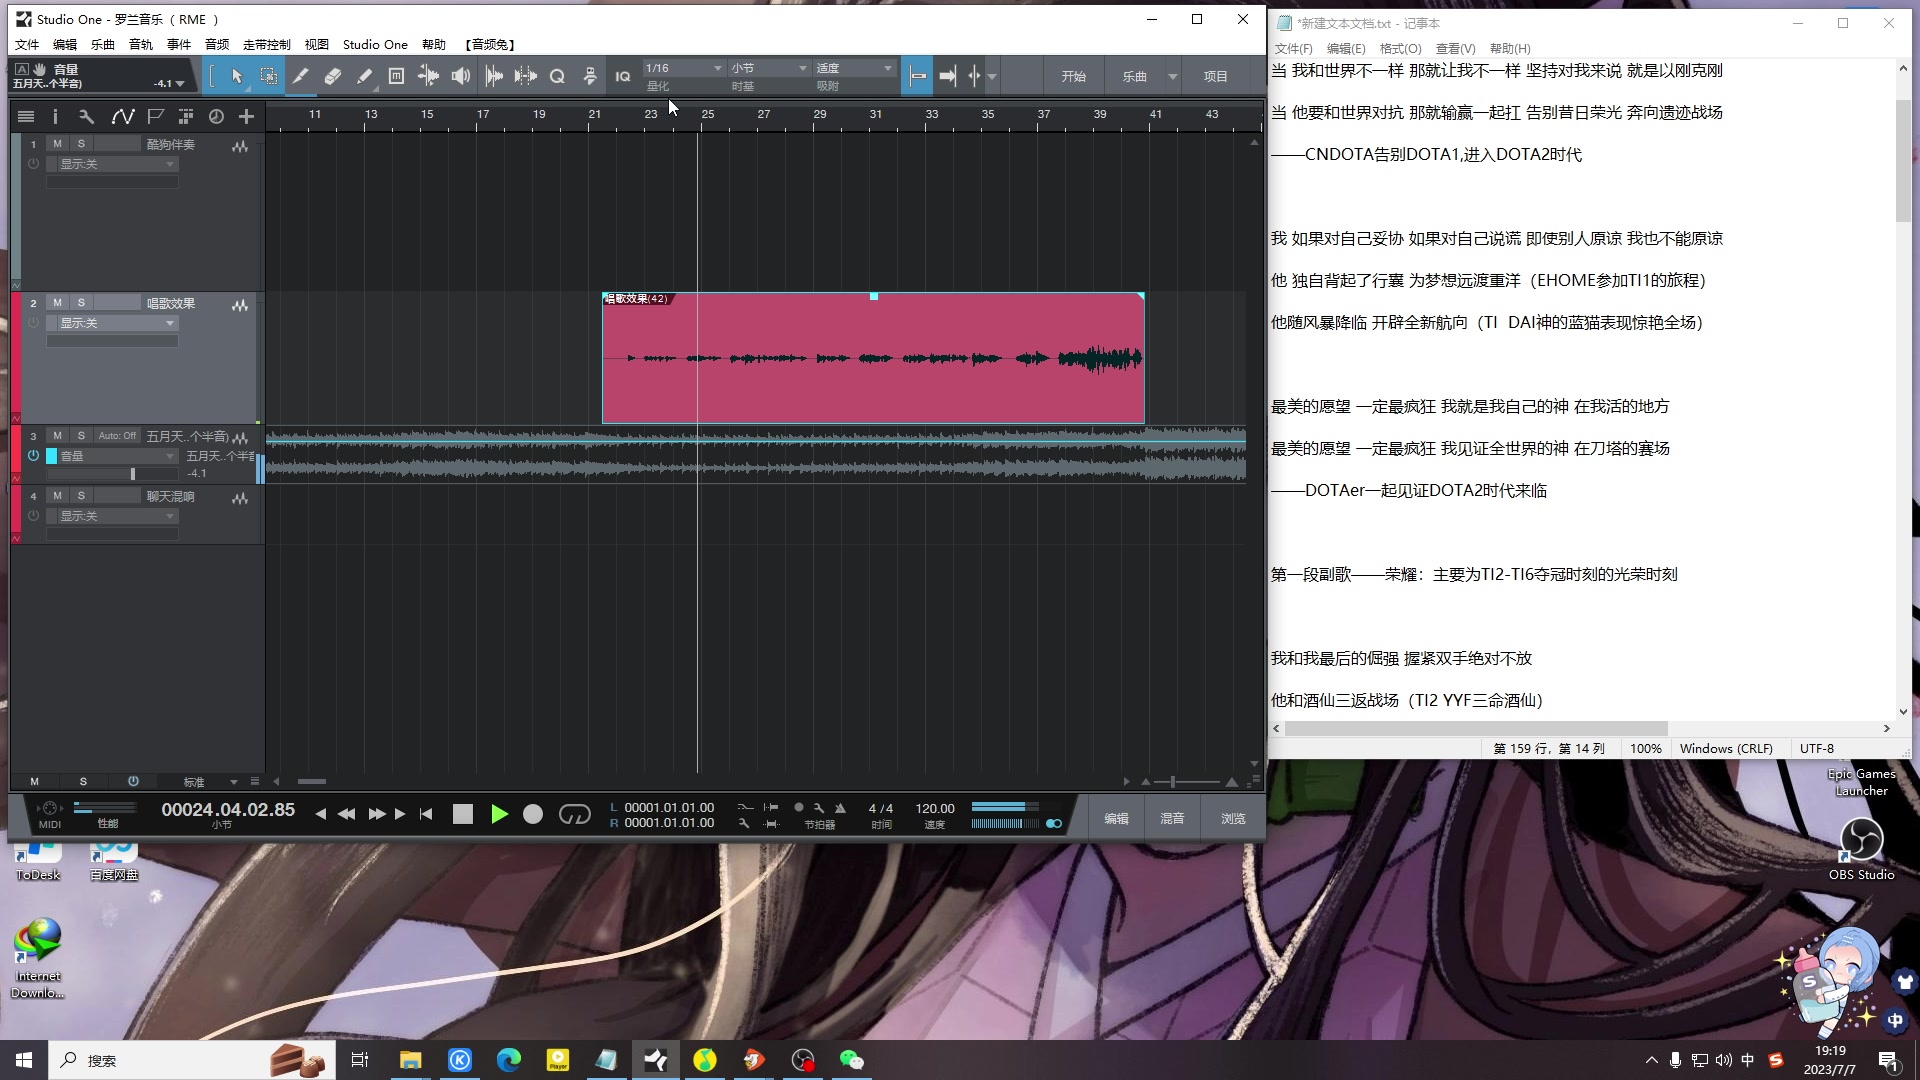Open the inspector i icon
Image resolution: width=1920 pixels, height=1080 pixels.
point(55,117)
